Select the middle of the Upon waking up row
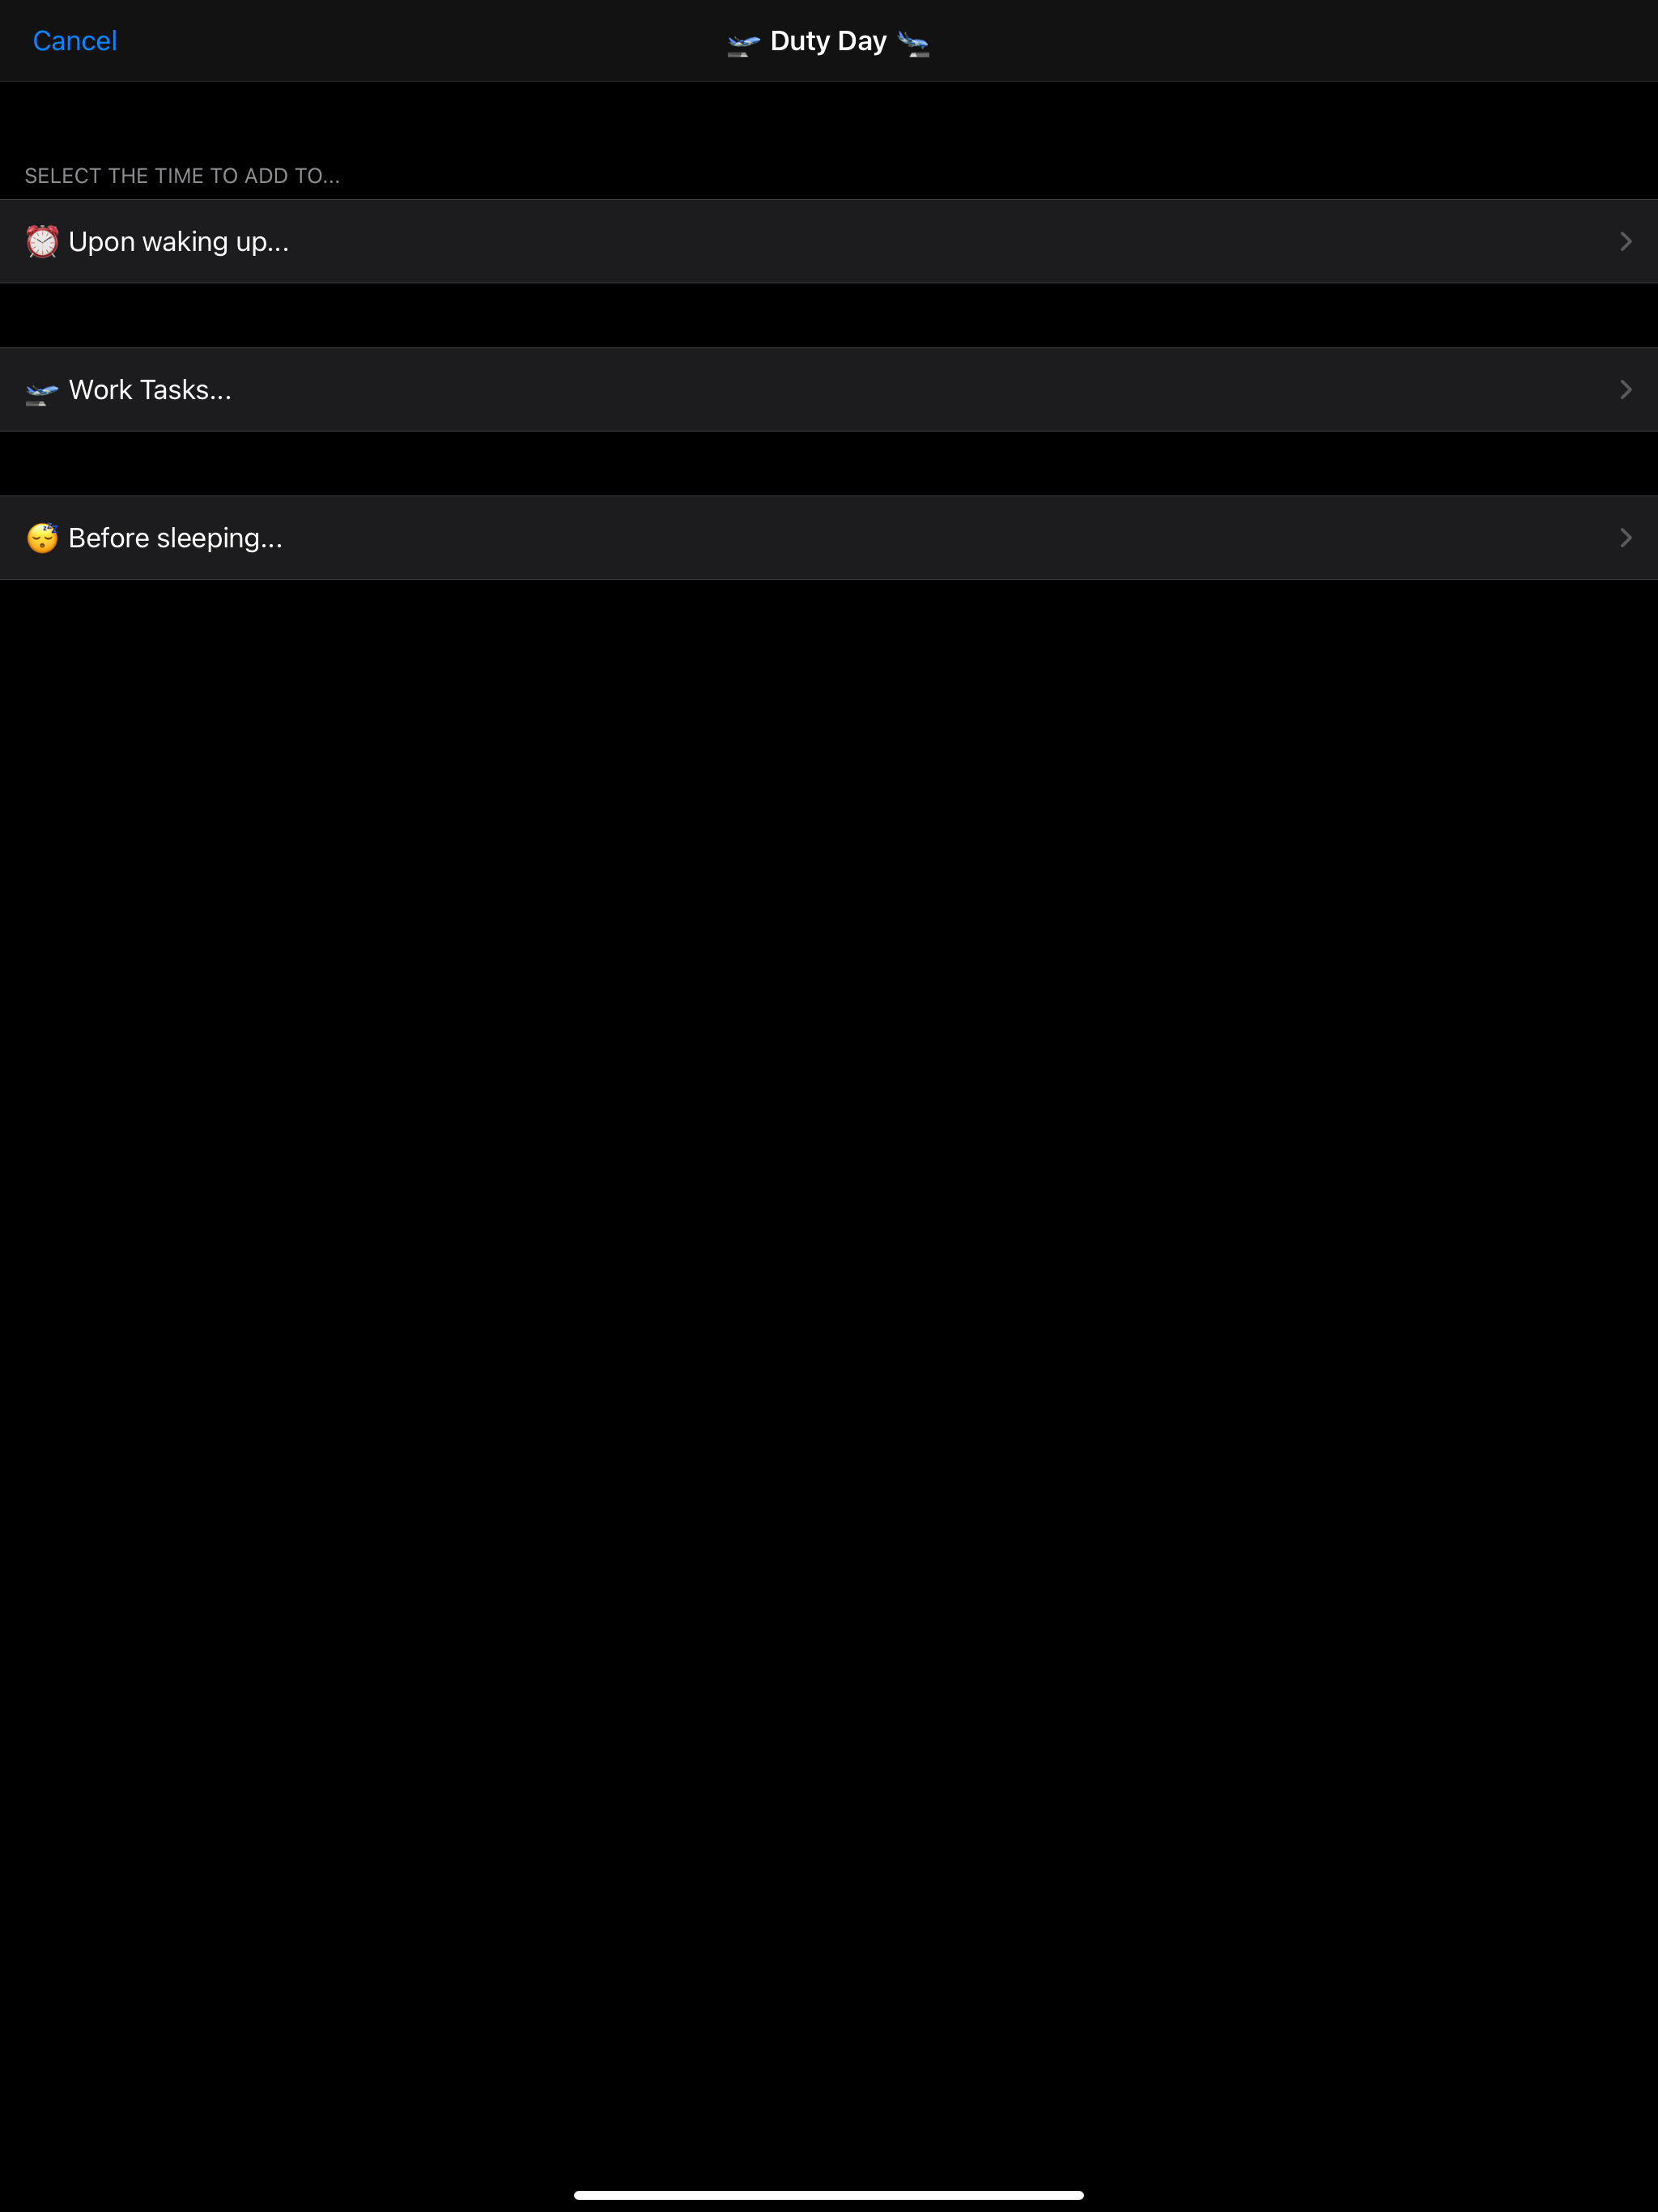 pos(829,242)
